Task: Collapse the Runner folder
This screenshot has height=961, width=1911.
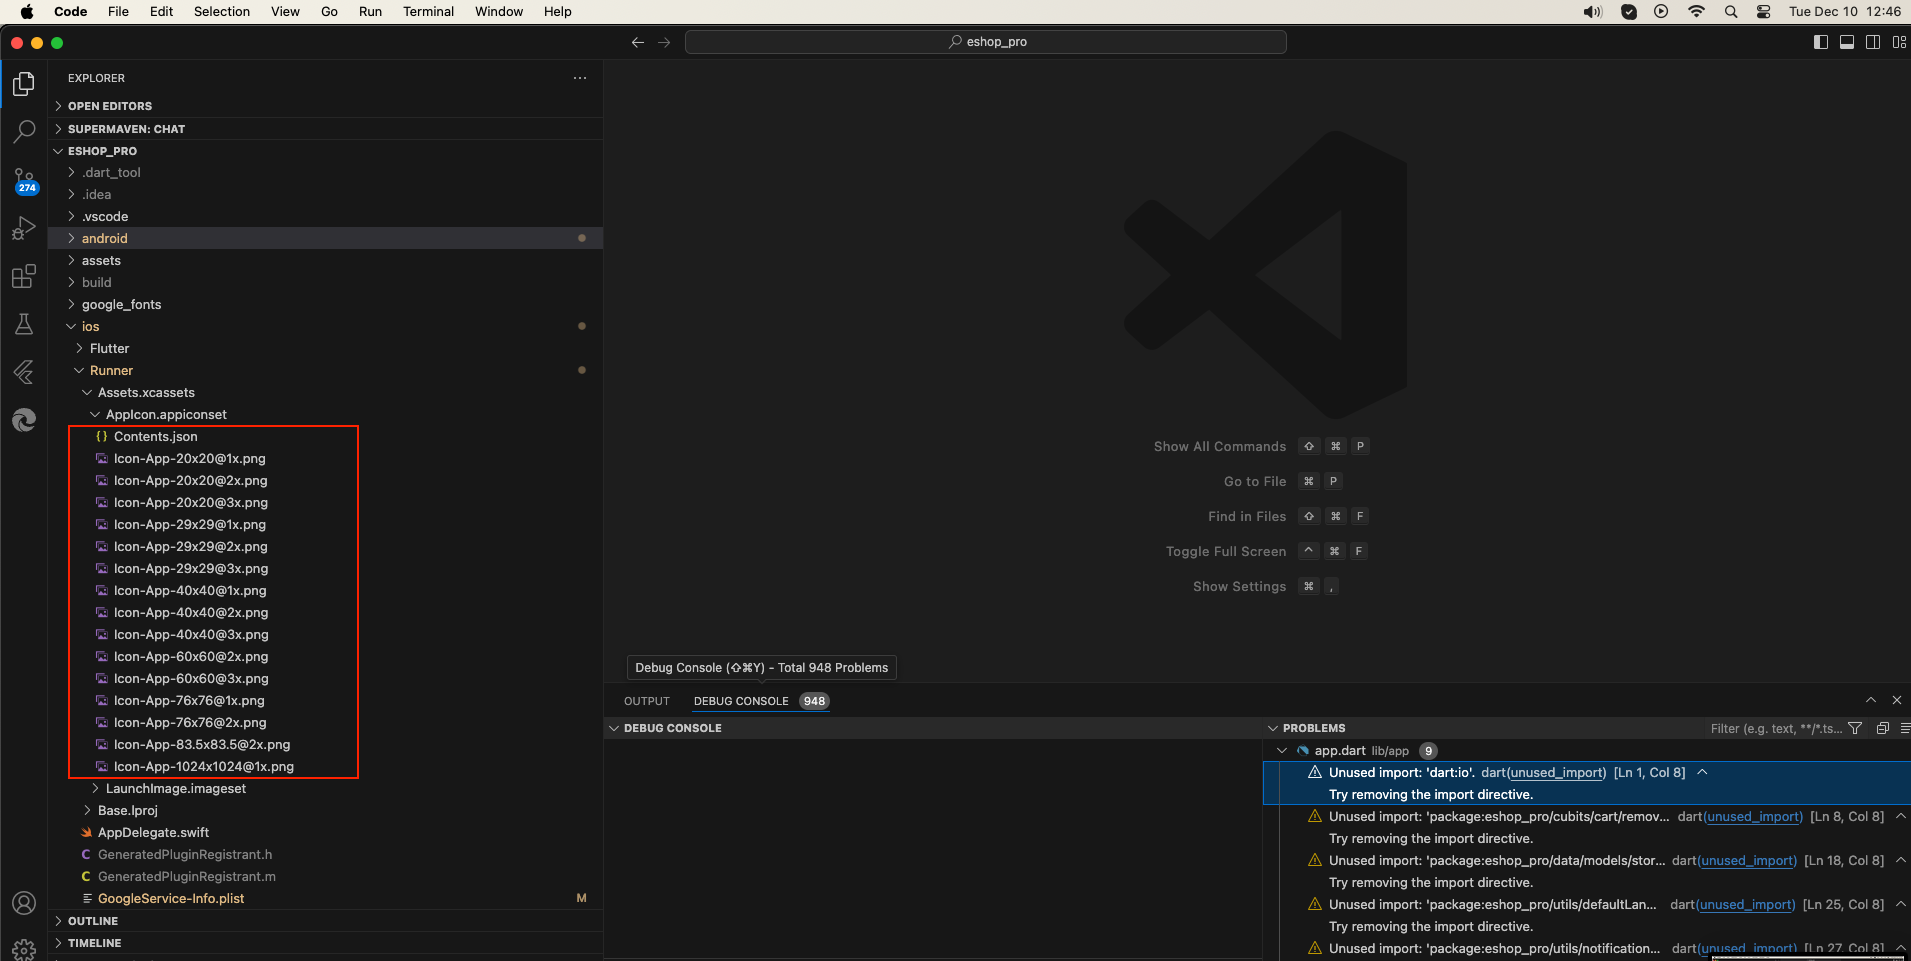Action: click(x=325, y=370)
